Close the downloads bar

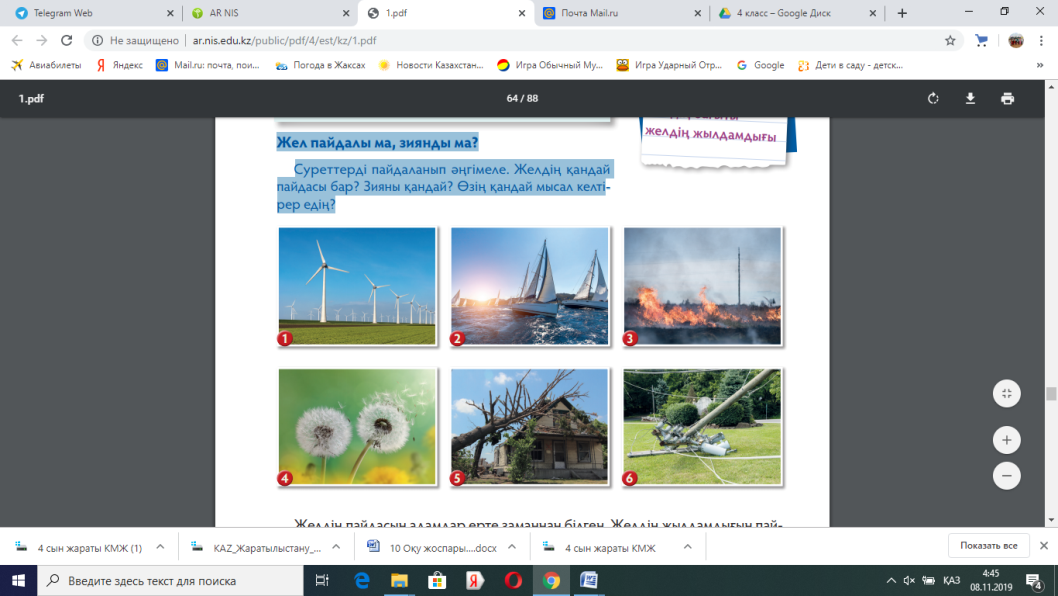click(1044, 545)
